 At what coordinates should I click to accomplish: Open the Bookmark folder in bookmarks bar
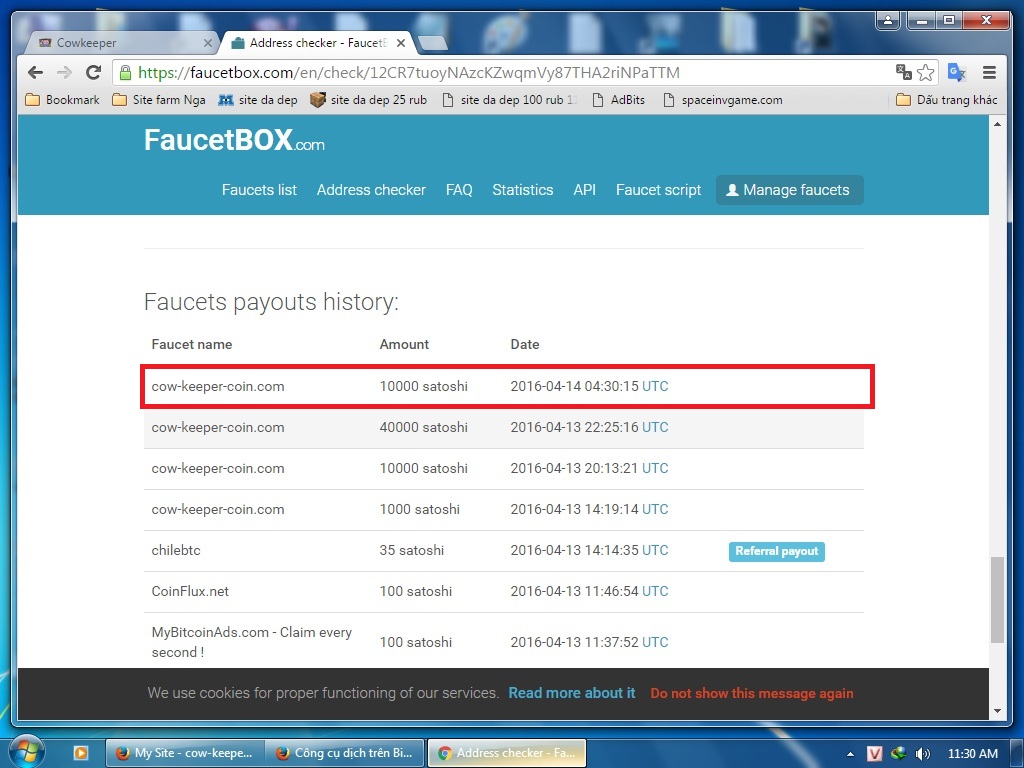point(63,100)
